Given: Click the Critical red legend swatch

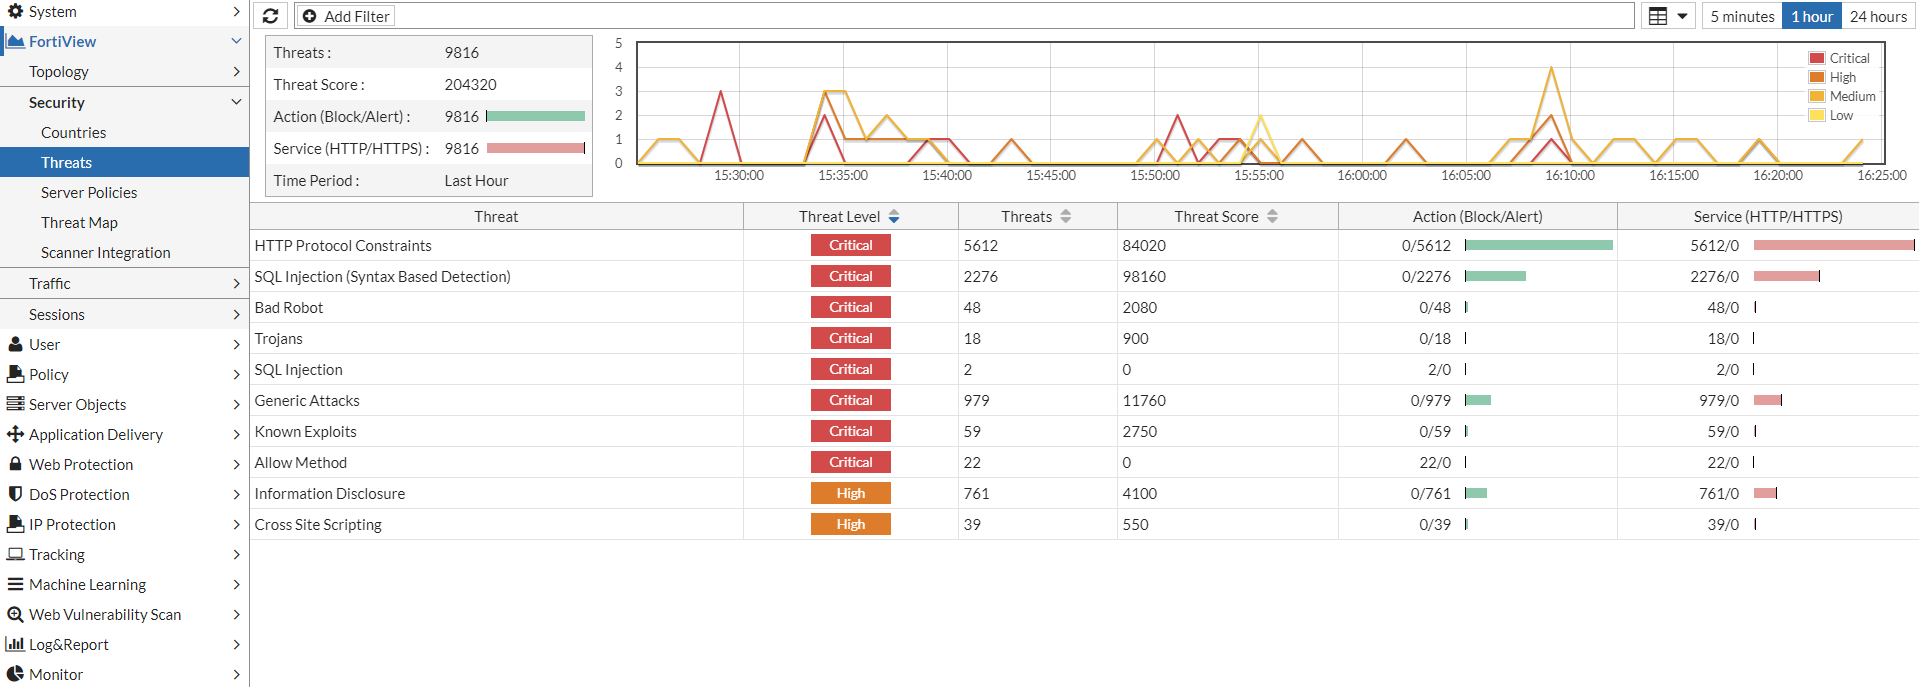Looking at the screenshot, I should click(x=1817, y=58).
